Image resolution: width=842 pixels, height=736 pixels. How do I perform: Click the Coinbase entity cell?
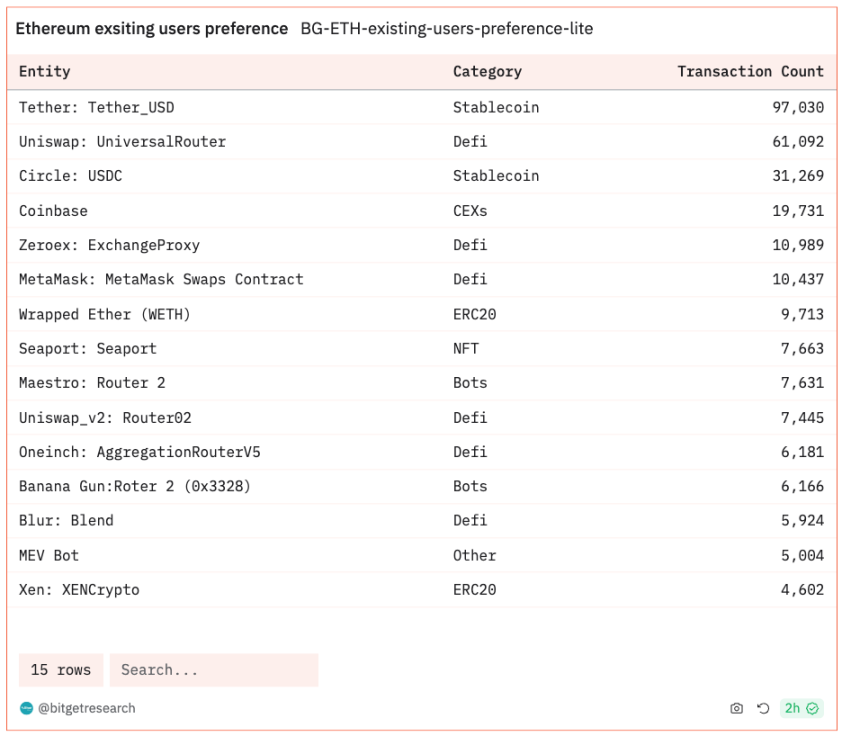pyautogui.click(x=53, y=211)
